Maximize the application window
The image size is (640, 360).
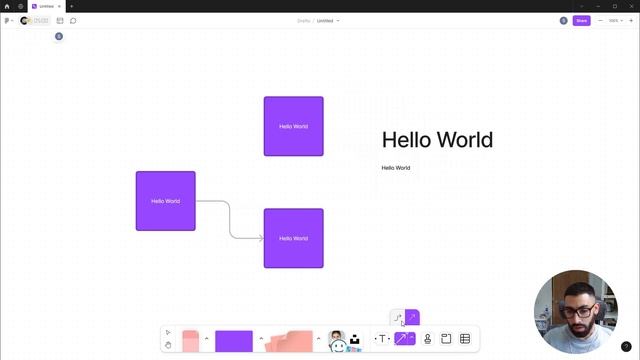coord(615,6)
